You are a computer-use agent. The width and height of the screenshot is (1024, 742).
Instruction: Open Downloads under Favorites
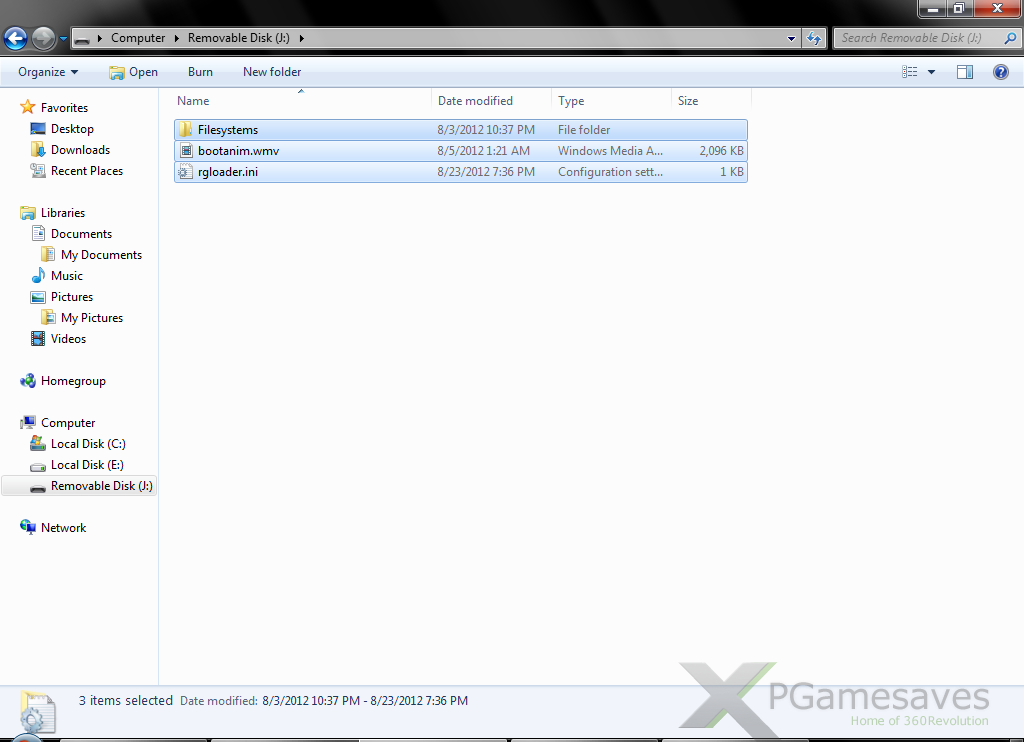click(x=80, y=150)
